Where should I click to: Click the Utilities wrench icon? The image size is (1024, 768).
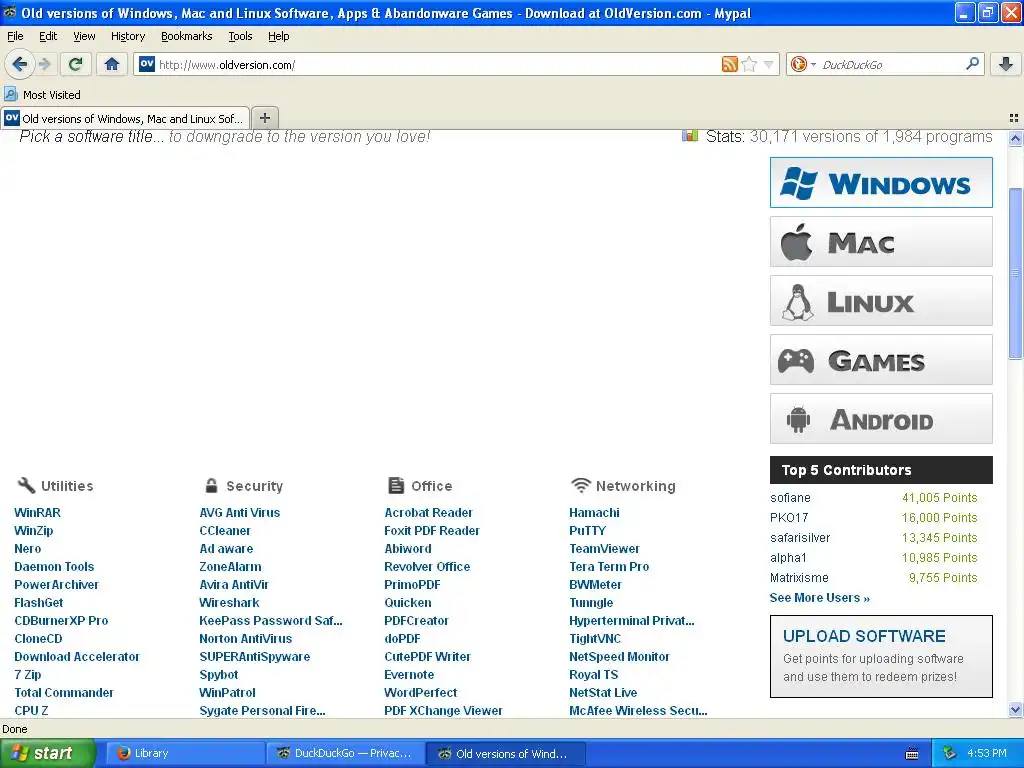point(26,485)
